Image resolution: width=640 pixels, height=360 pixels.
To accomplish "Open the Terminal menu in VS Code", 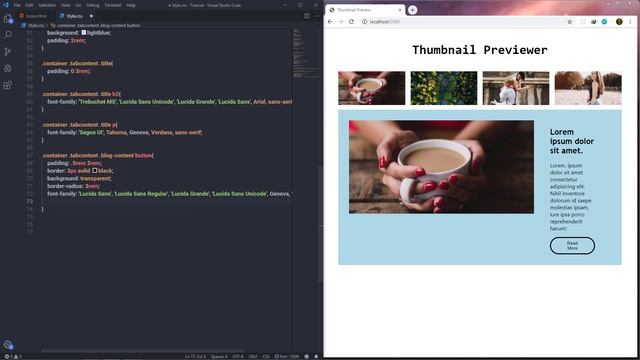I will point(113,5).
